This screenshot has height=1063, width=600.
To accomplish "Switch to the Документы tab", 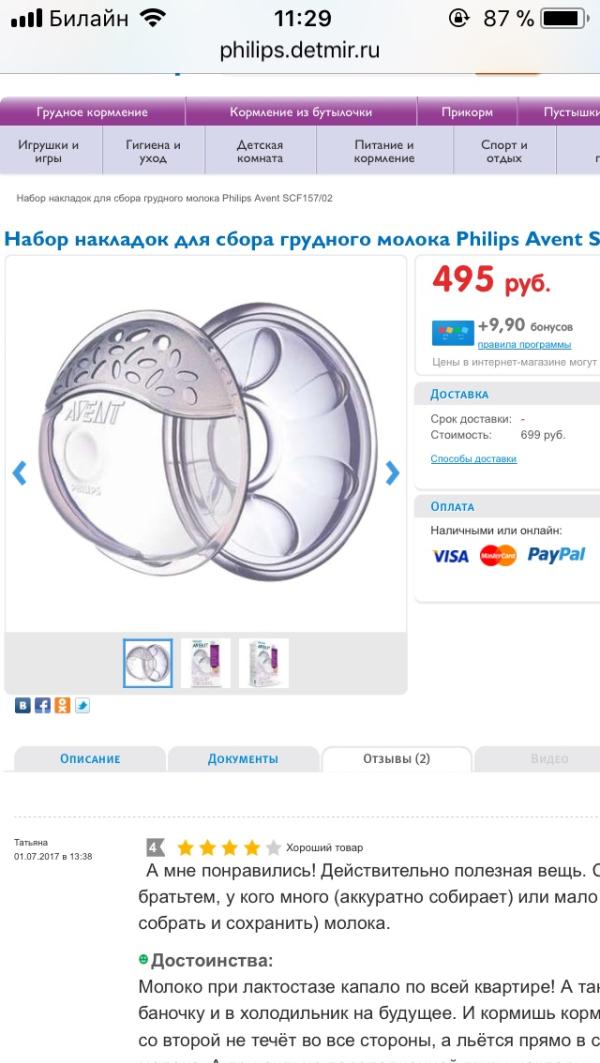I will click(243, 759).
